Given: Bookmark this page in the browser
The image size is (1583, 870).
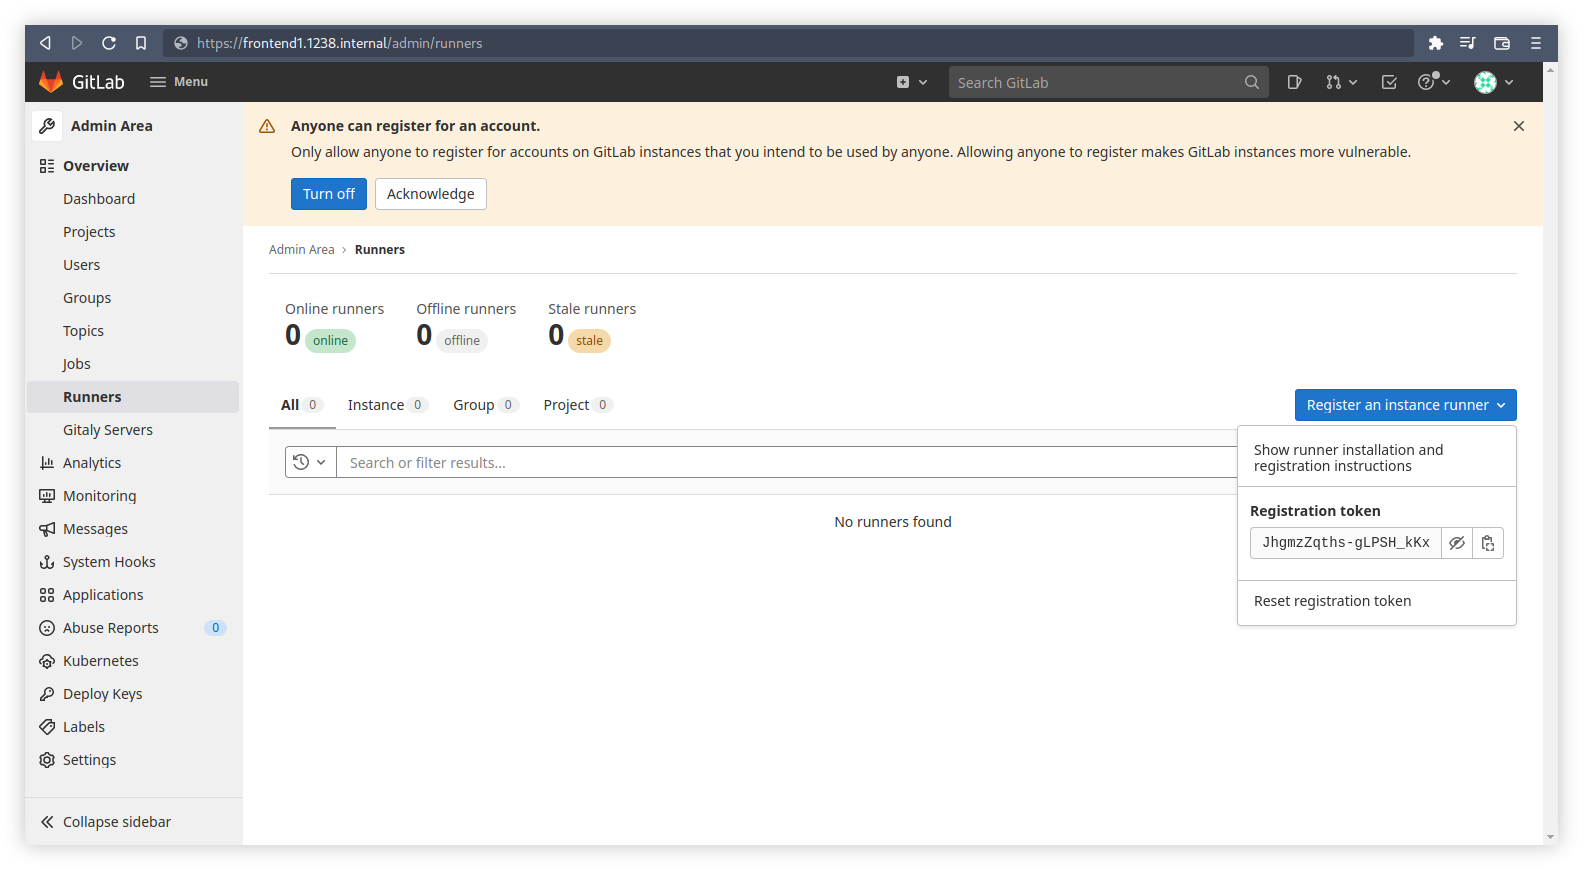Looking at the screenshot, I should (141, 43).
